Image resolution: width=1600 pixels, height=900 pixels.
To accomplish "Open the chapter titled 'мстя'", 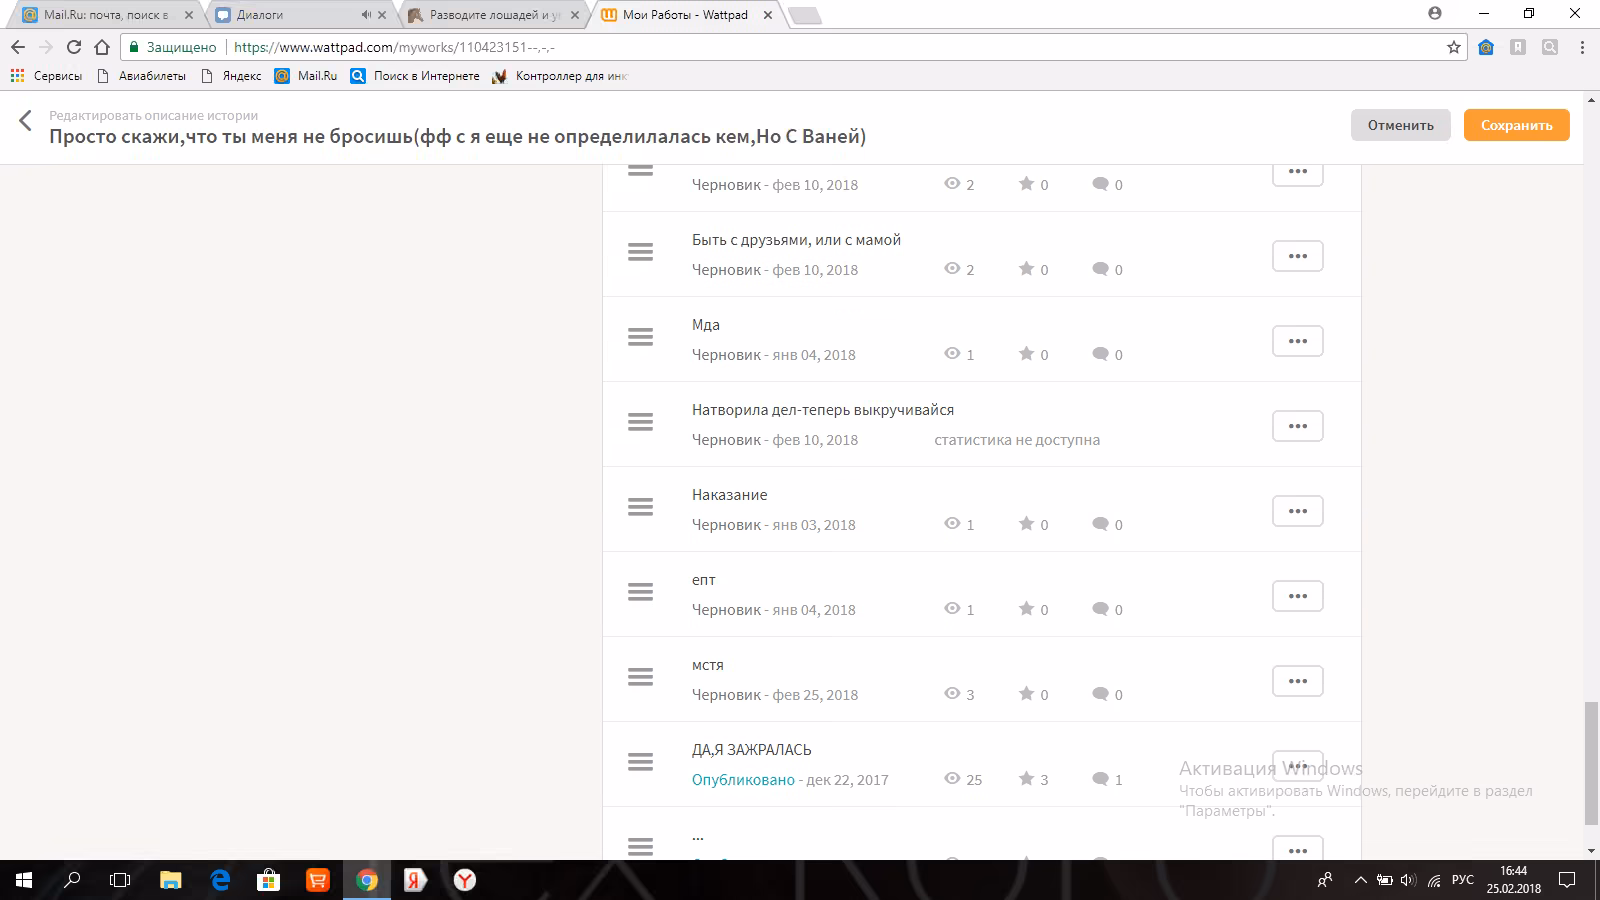I will 707,665.
